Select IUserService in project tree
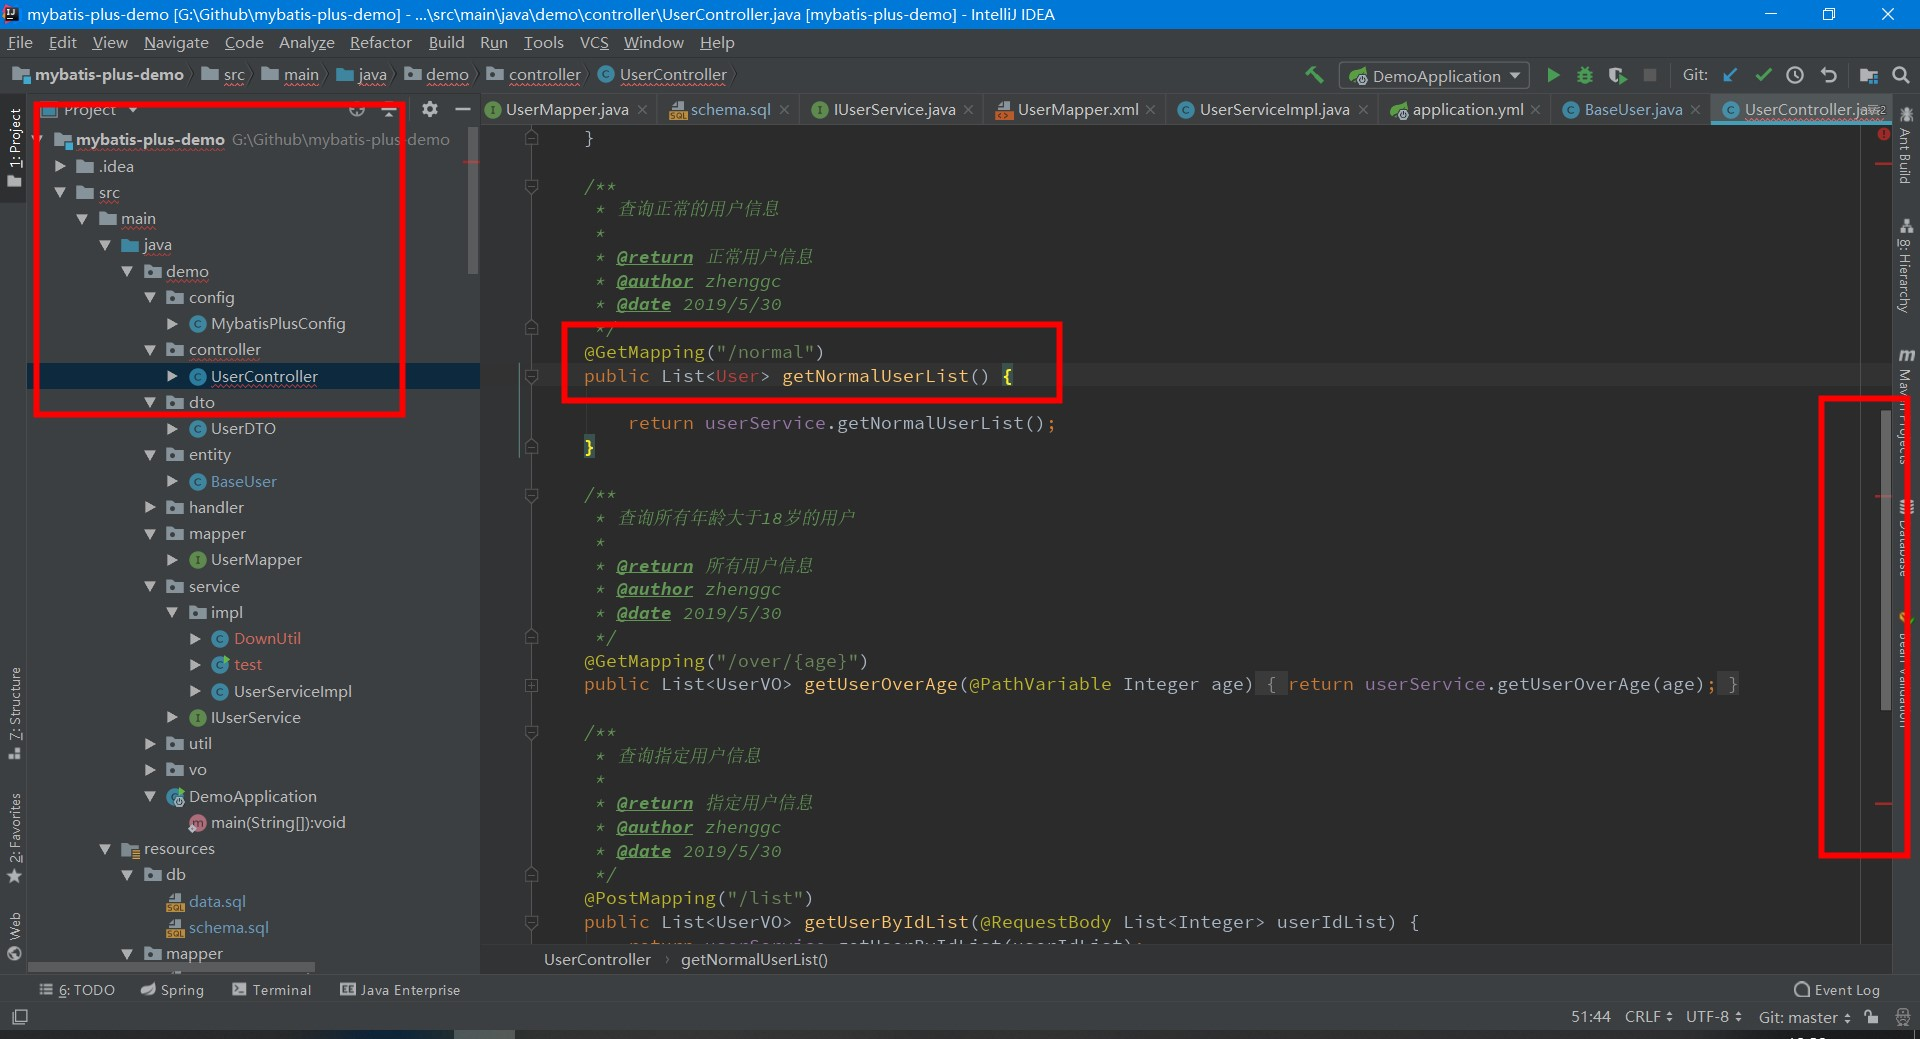 tap(255, 717)
